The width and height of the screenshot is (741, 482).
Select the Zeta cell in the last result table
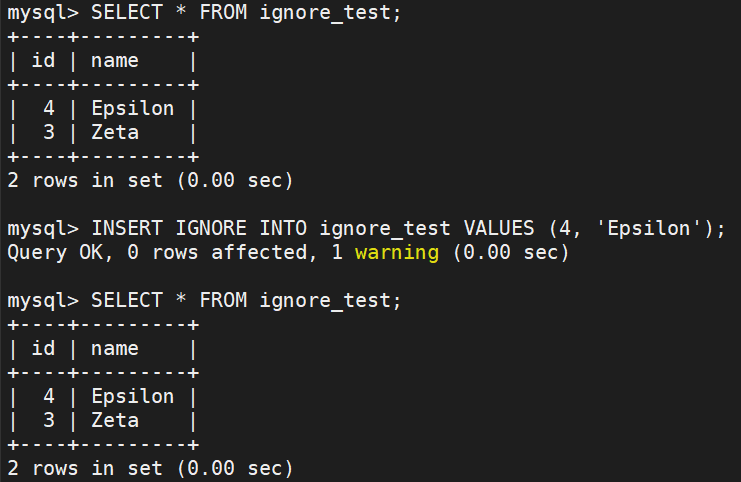[114, 421]
